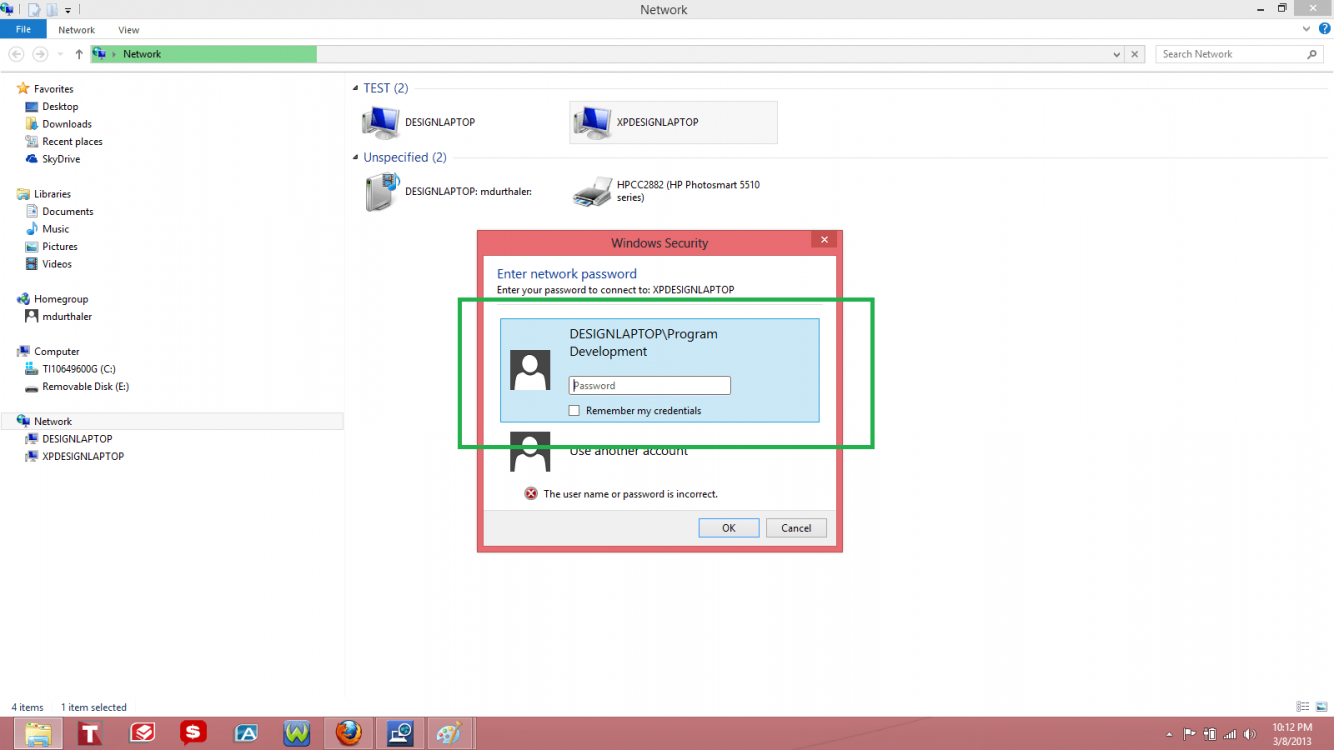
Task: Click the Forward navigation arrow
Action: 40,54
